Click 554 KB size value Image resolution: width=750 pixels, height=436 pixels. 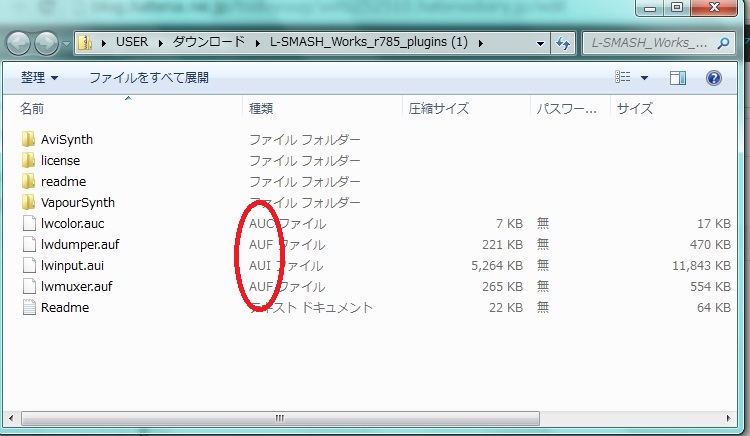[710, 287]
